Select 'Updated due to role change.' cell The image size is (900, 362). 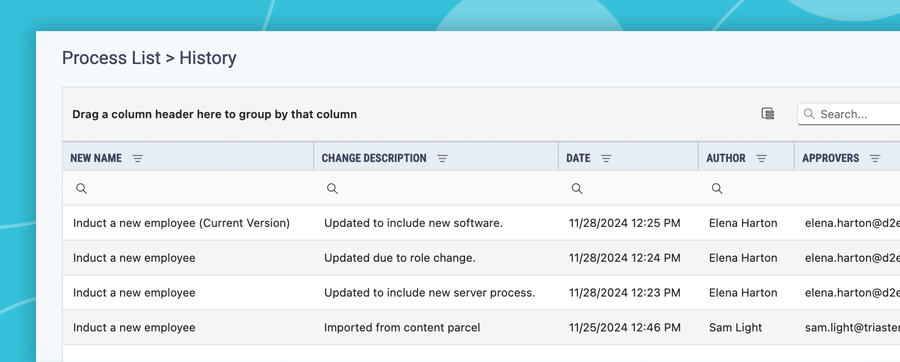click(399, 258)
